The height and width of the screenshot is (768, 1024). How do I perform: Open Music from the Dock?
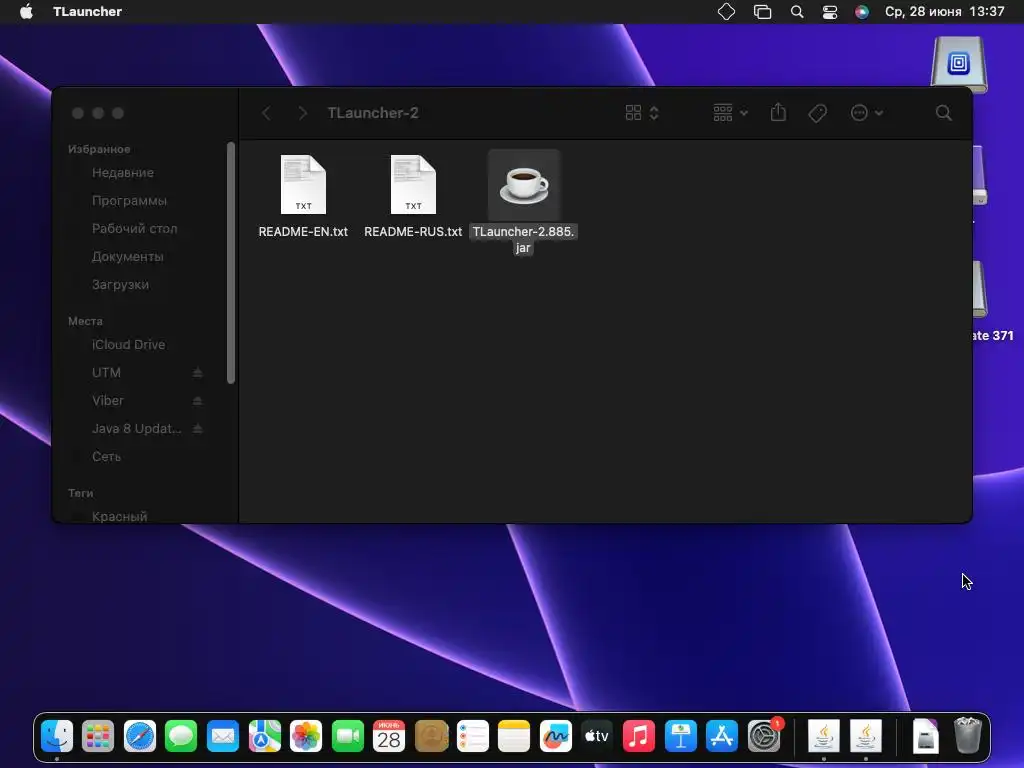[x=639, y=736]
